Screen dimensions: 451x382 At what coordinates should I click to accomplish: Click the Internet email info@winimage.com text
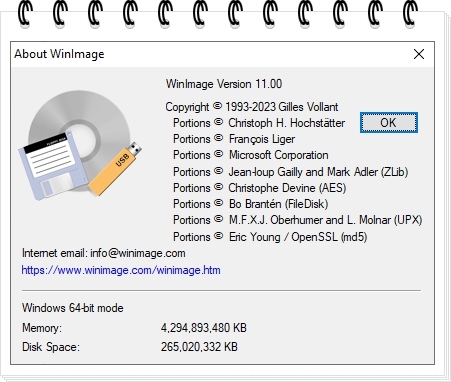pos(104,253)
